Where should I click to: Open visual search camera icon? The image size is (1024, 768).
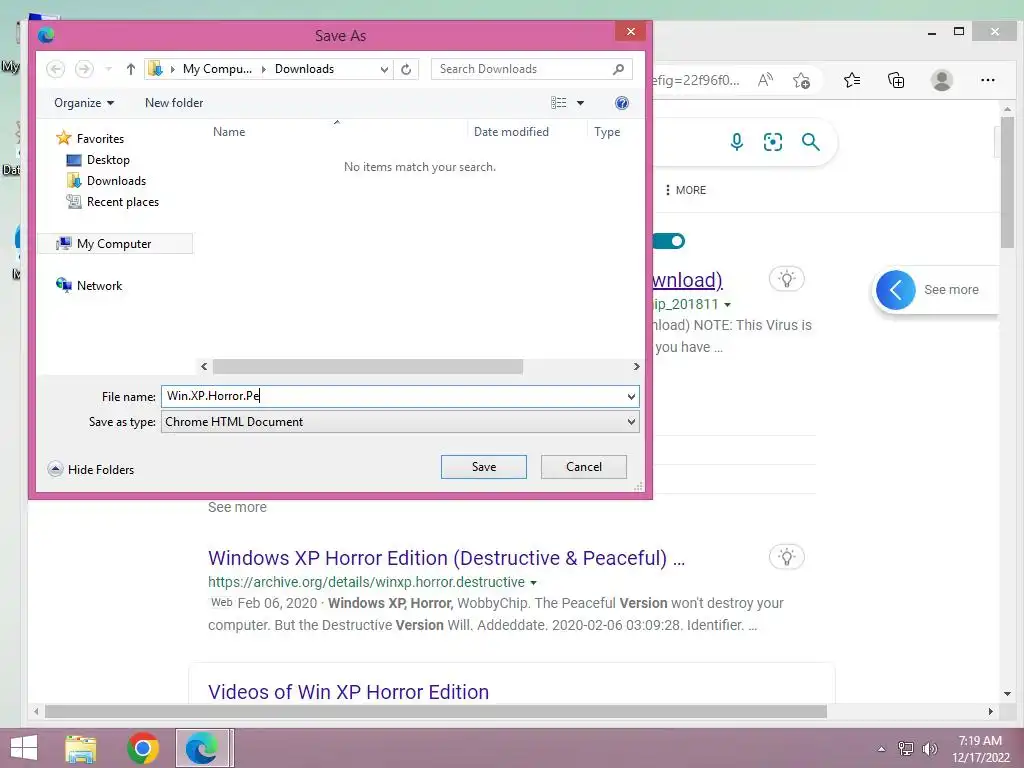point(773,142)
